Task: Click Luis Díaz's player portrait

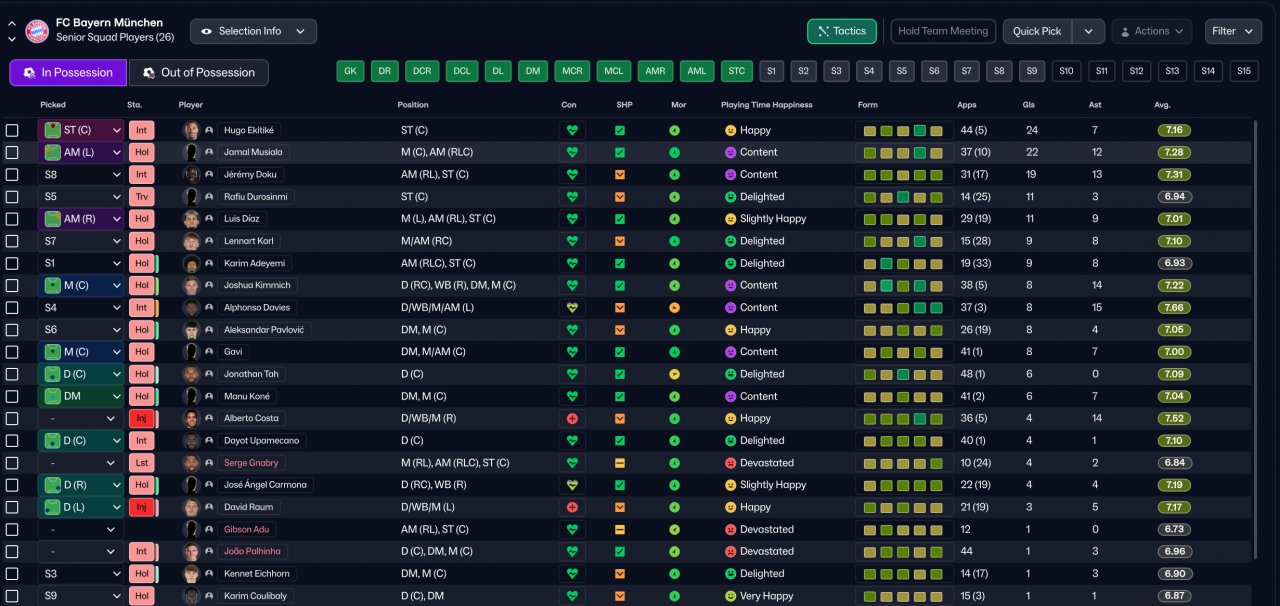Action: (191, 219)
